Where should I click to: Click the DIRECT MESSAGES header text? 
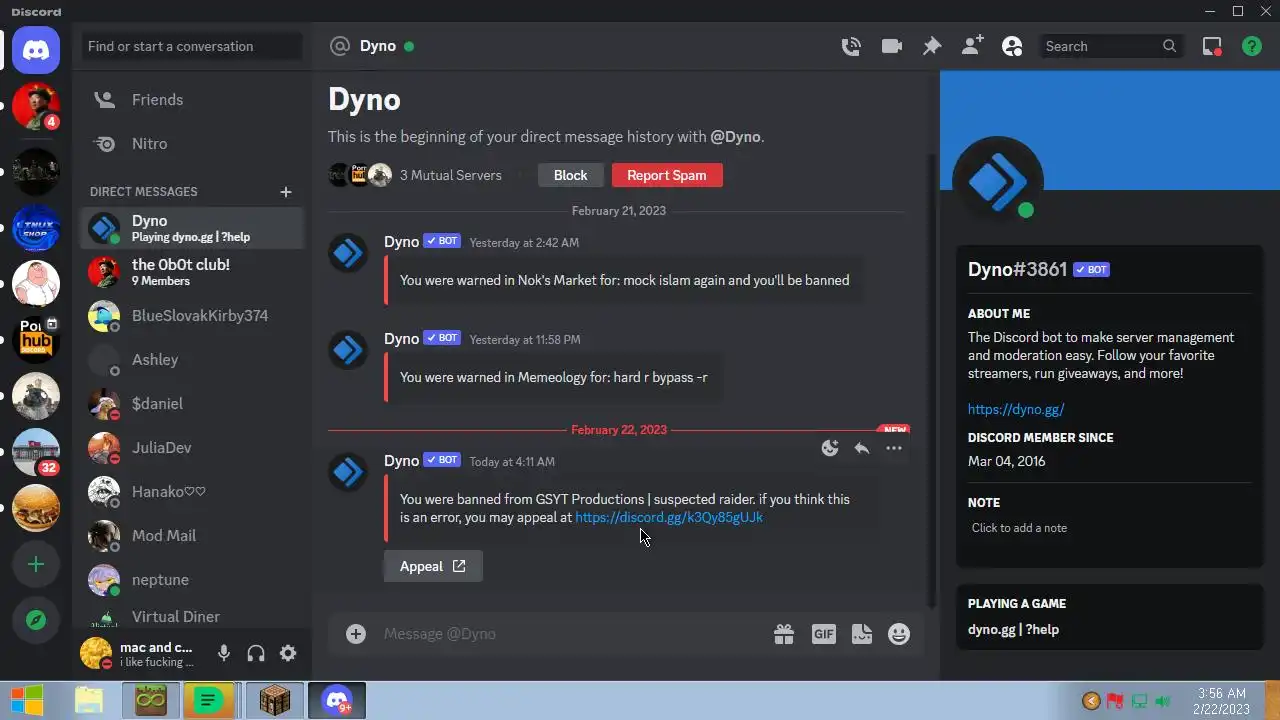[144, 191]
